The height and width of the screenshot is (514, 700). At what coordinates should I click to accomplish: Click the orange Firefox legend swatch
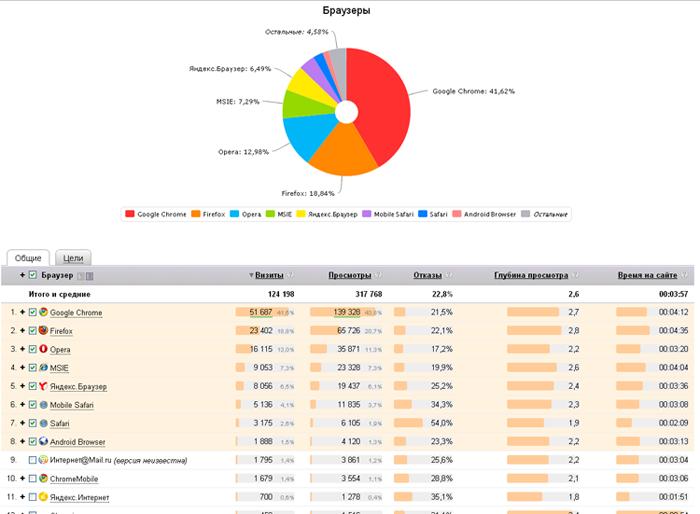tap(196, 214)
